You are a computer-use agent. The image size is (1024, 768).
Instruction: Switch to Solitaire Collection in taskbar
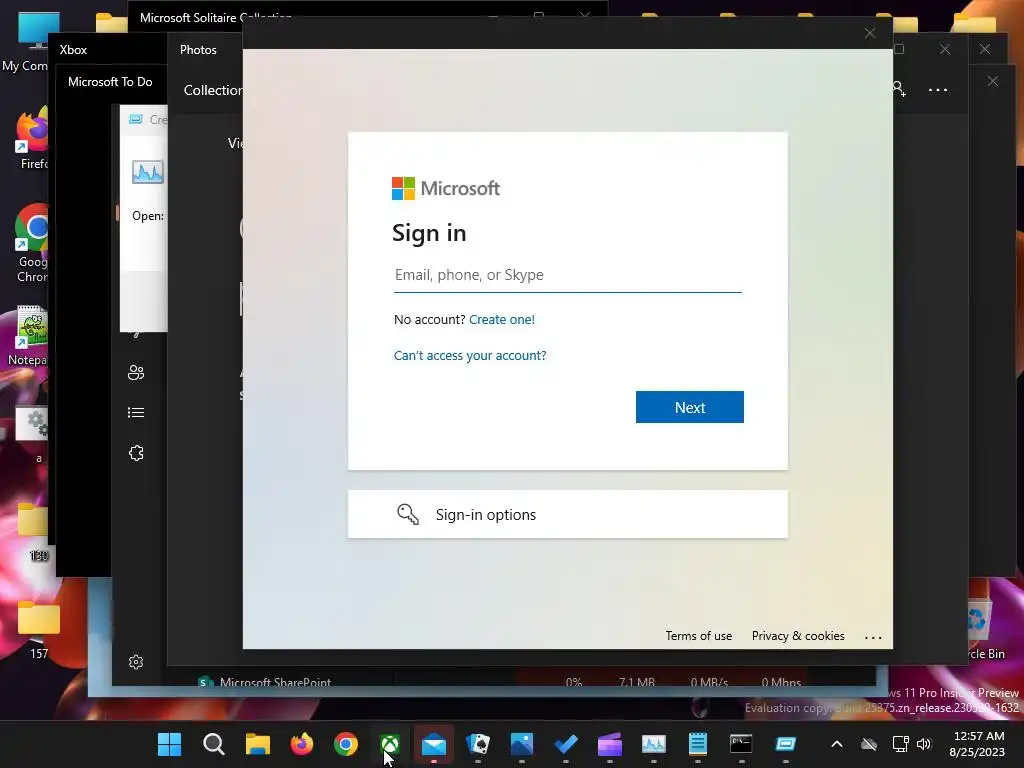click(x=478, y=744)
